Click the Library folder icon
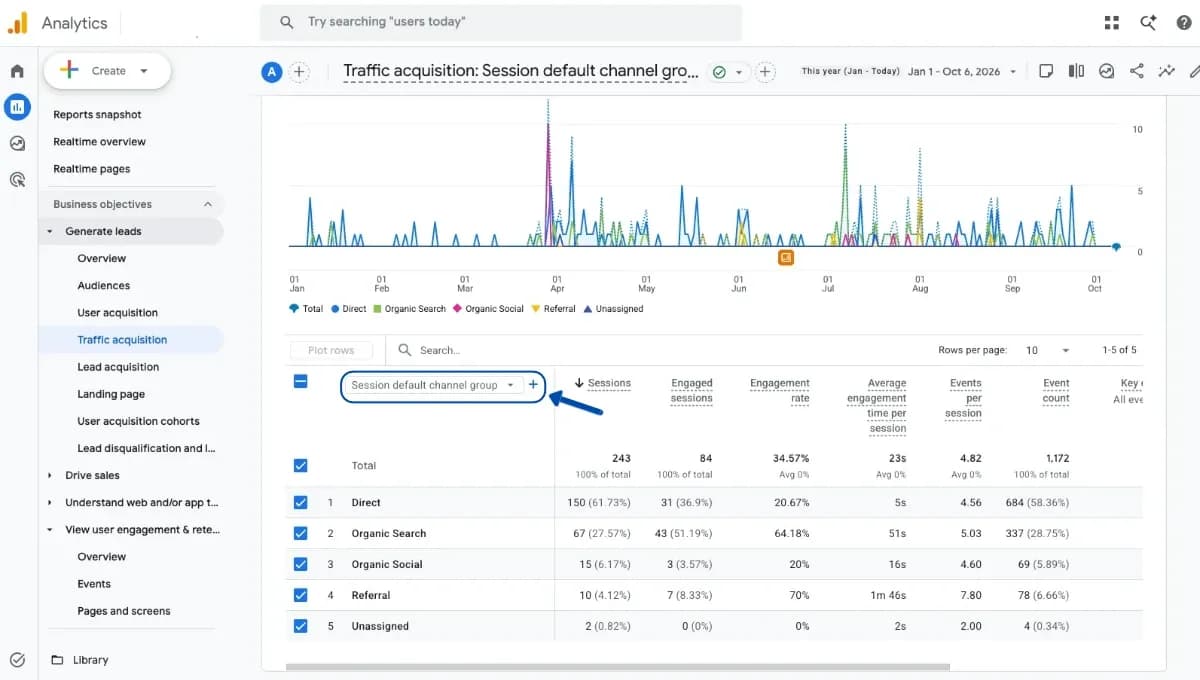 (x=57, y=660)
